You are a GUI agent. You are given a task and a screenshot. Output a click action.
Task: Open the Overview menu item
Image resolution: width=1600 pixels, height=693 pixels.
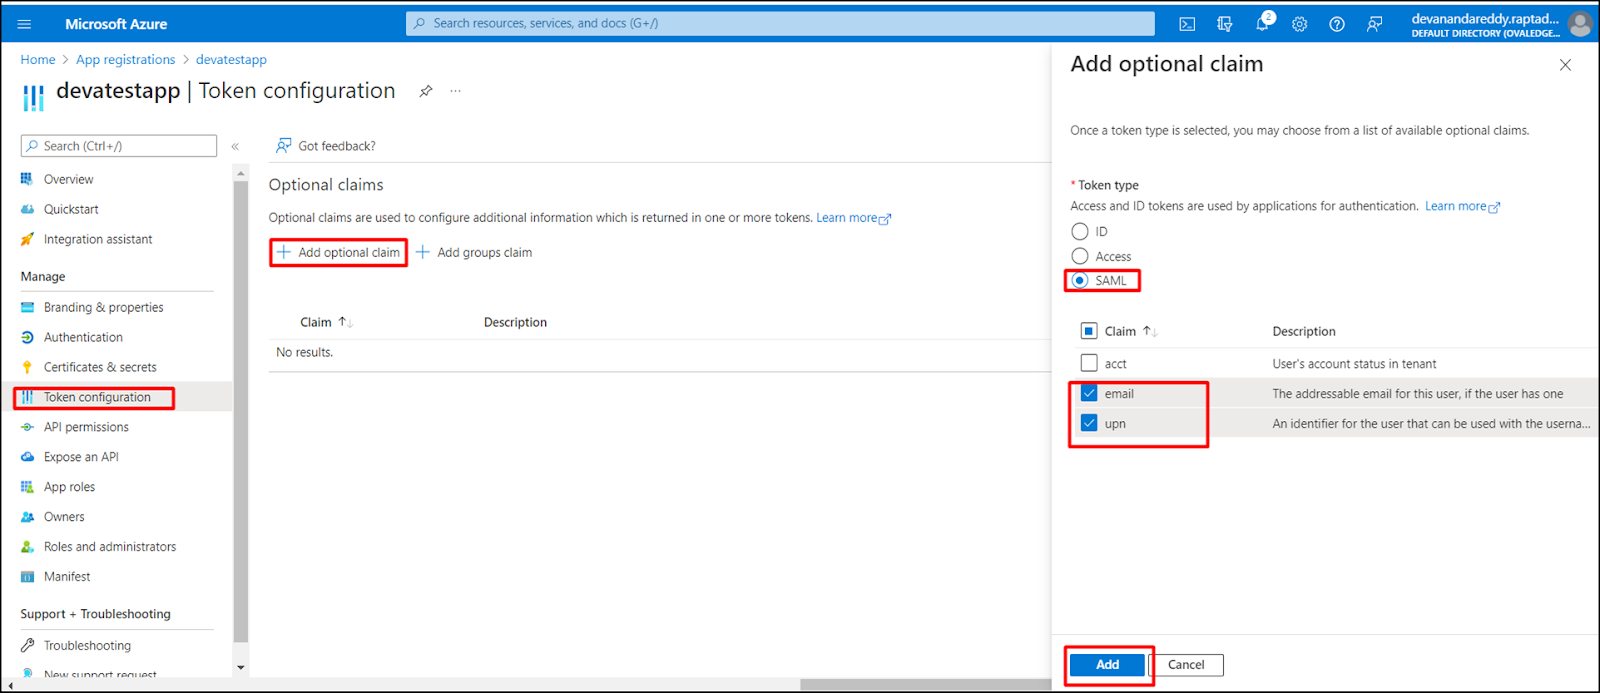68,179
